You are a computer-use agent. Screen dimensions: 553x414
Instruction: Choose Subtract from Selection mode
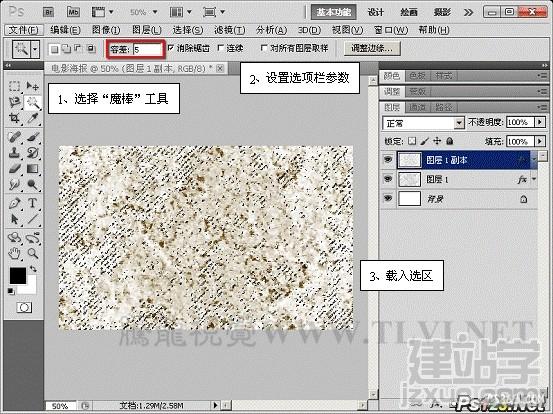pyautogui.click(x=78, y=49)
